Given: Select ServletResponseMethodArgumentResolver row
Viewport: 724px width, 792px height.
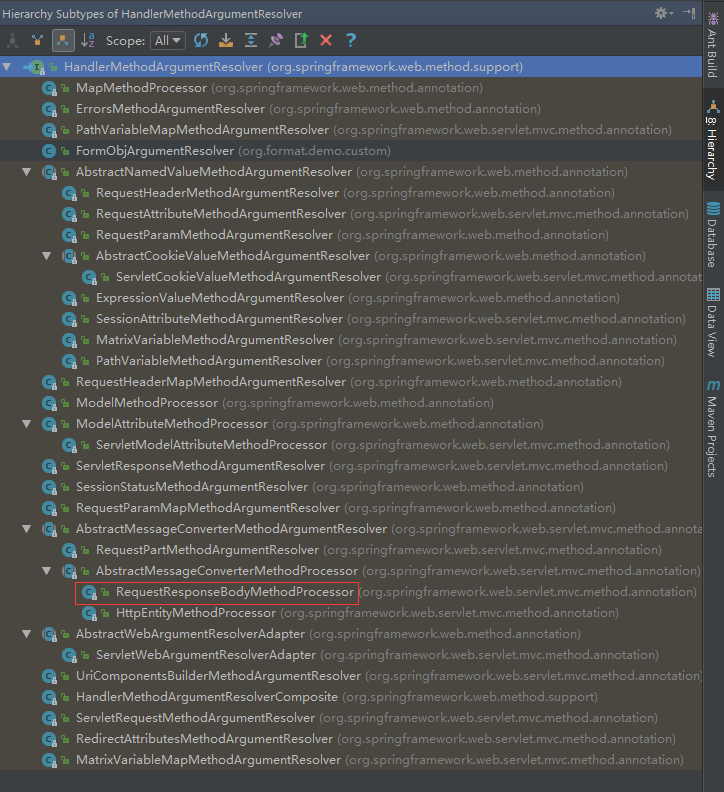Looking at the screenshot, I should (351, 466).
